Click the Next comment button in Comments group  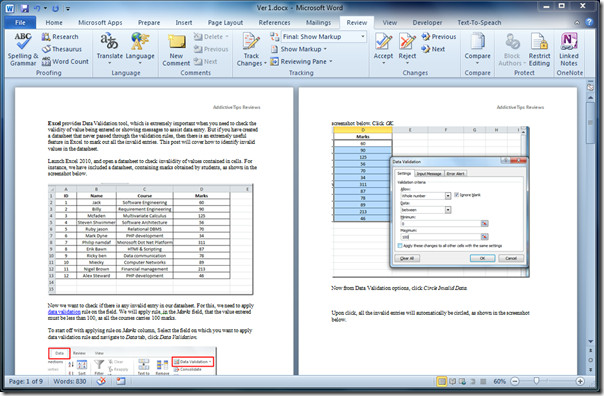point(206,61)
